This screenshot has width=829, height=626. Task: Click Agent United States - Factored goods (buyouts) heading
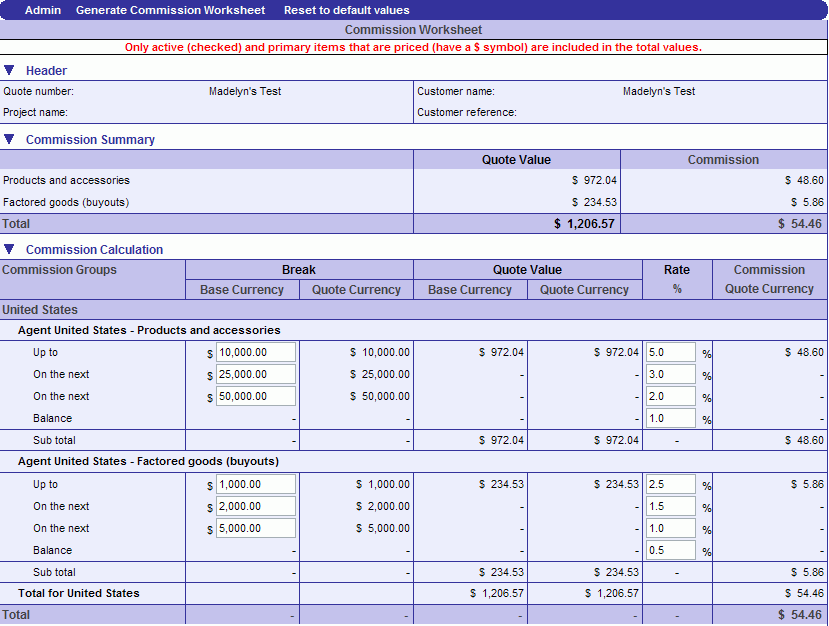tap(148, 462)
